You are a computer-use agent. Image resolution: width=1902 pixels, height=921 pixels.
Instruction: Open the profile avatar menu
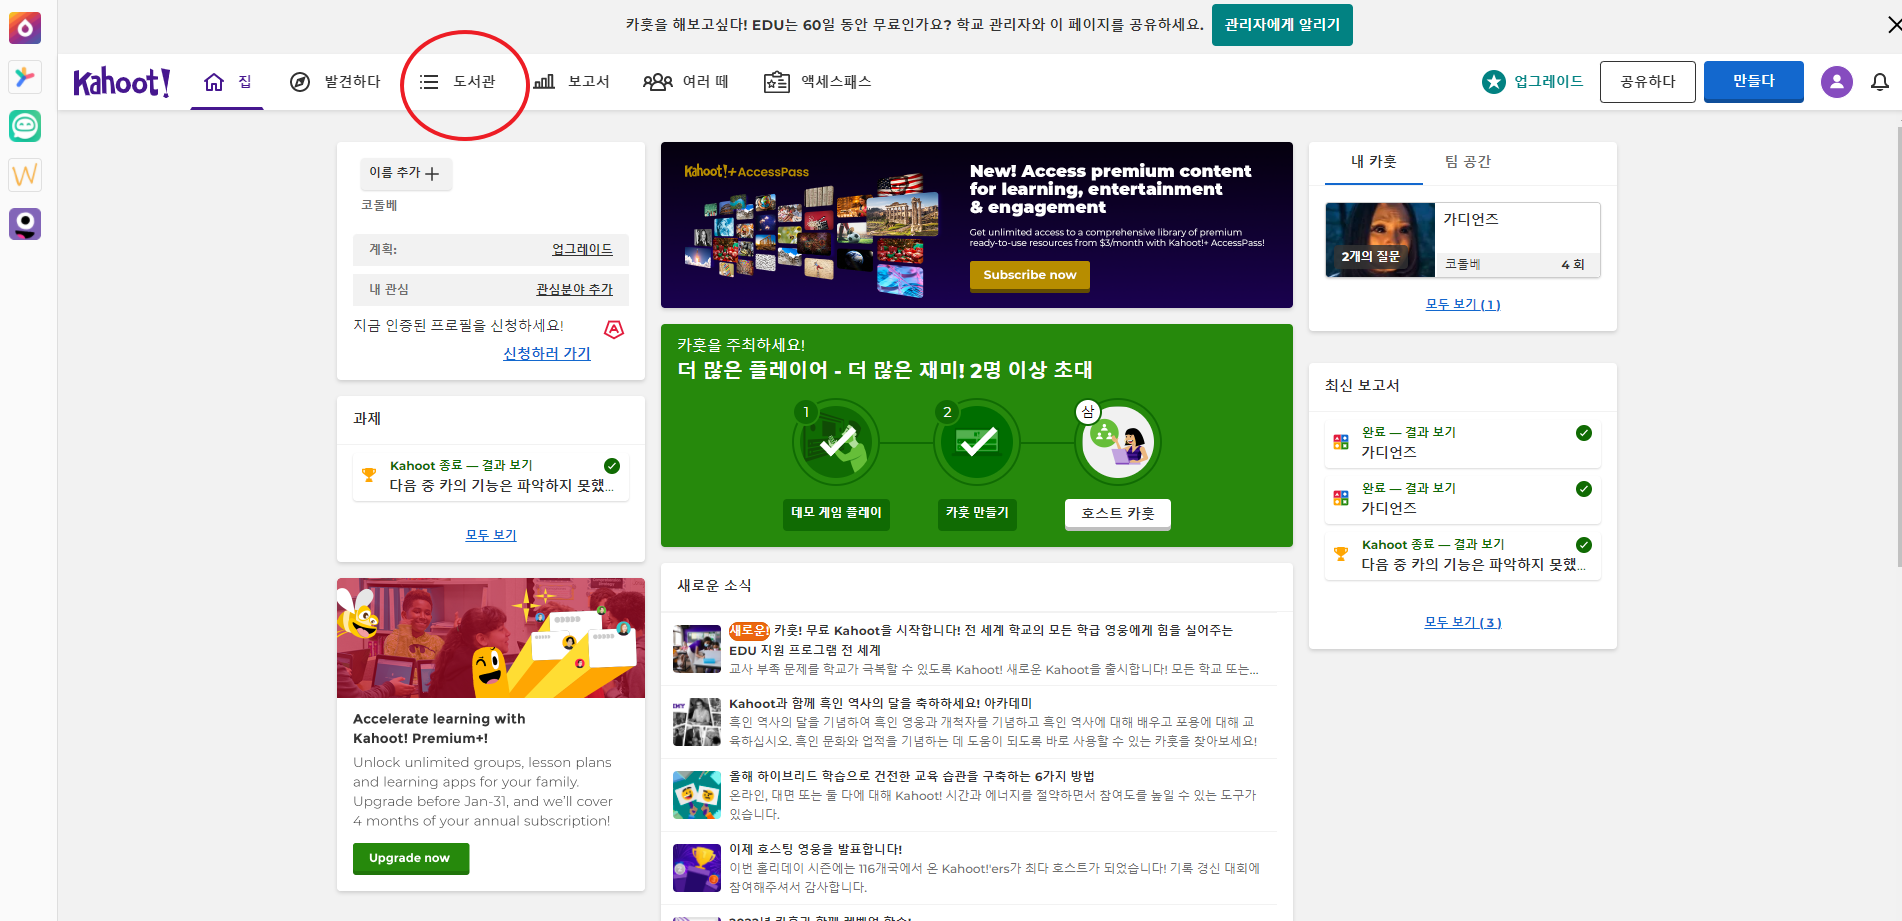tap(1836, 82)
